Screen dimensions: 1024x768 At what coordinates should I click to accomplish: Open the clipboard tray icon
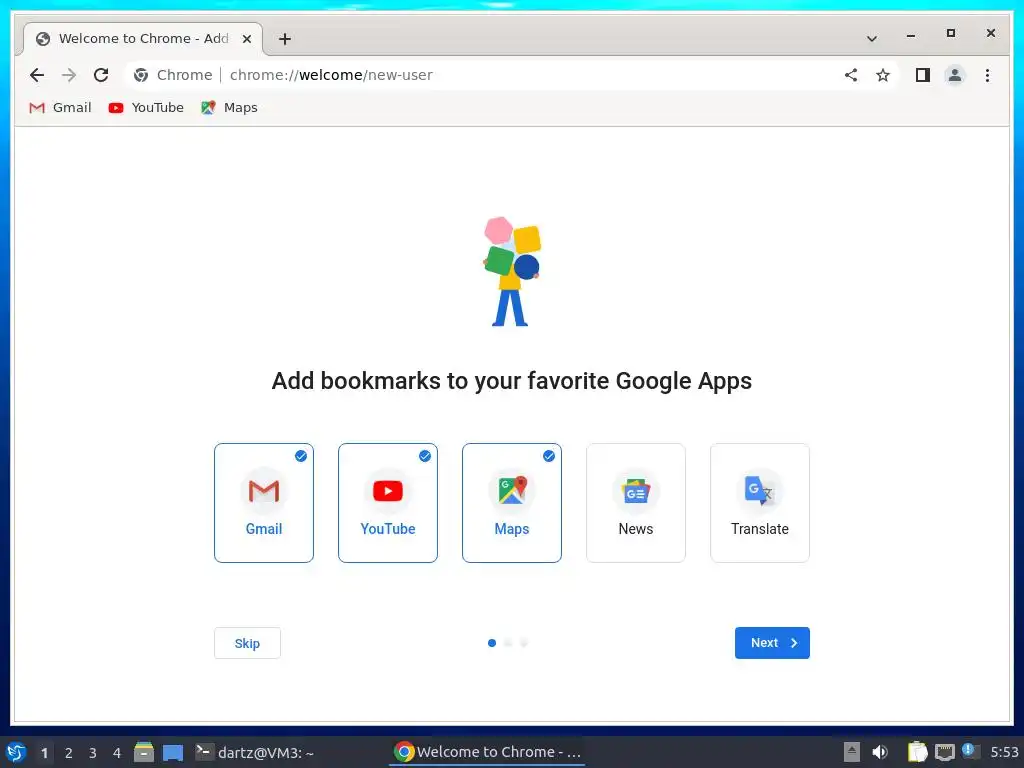pyautogui.click(x=918, y=752)
